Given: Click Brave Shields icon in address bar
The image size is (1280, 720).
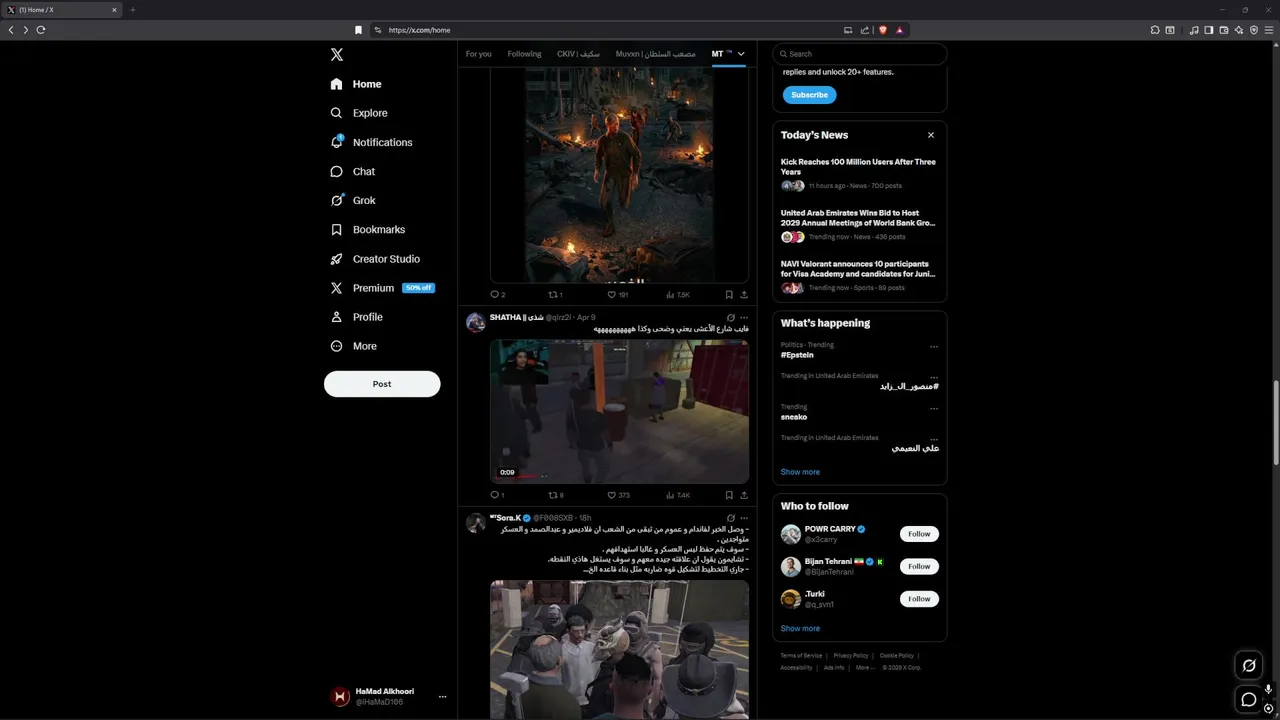Looking at the screenshot, I should tap(883, 30).
